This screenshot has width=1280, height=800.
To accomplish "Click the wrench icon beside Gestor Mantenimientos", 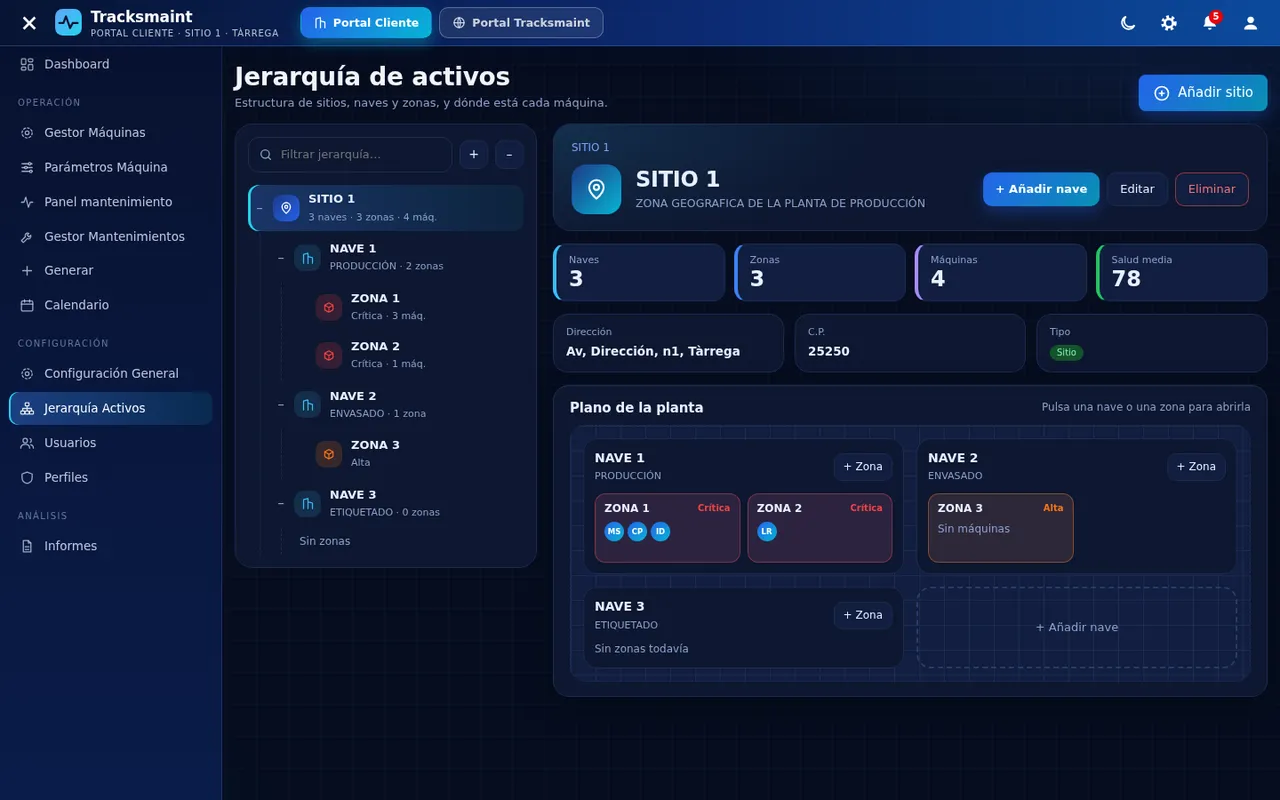I will 27,237.
